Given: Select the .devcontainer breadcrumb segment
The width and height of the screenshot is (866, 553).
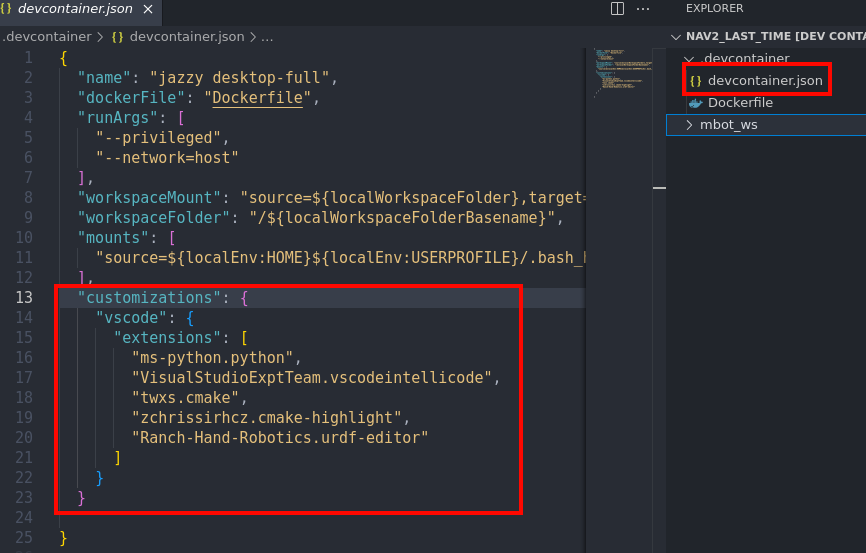Looking at the screenshot, I should (48, 37).
